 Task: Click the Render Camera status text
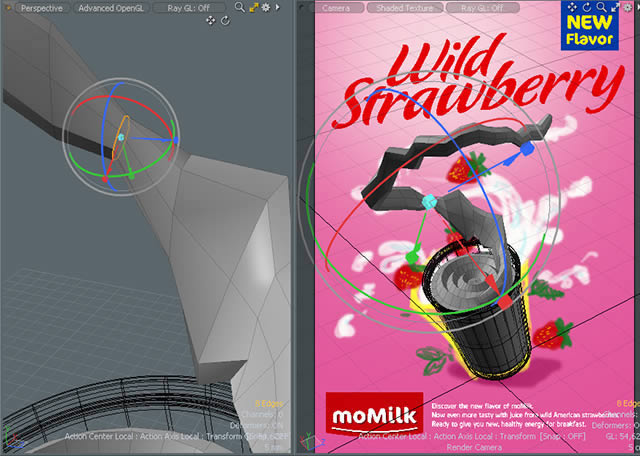(473, 447)
